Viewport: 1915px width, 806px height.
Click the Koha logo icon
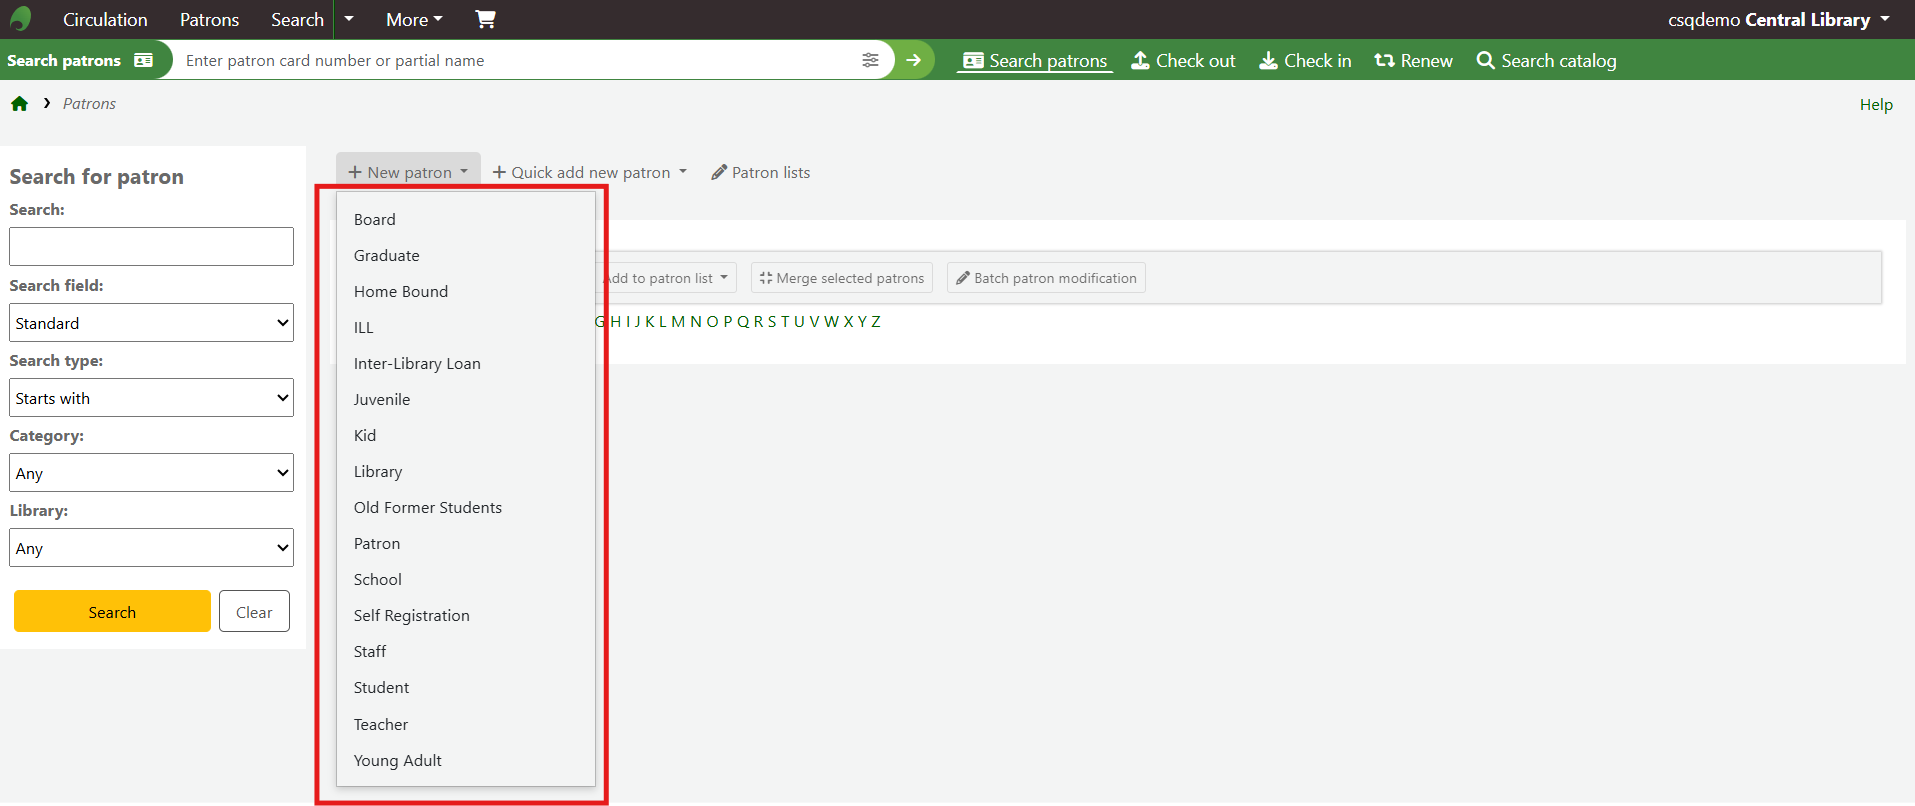(x=21, y=19)
